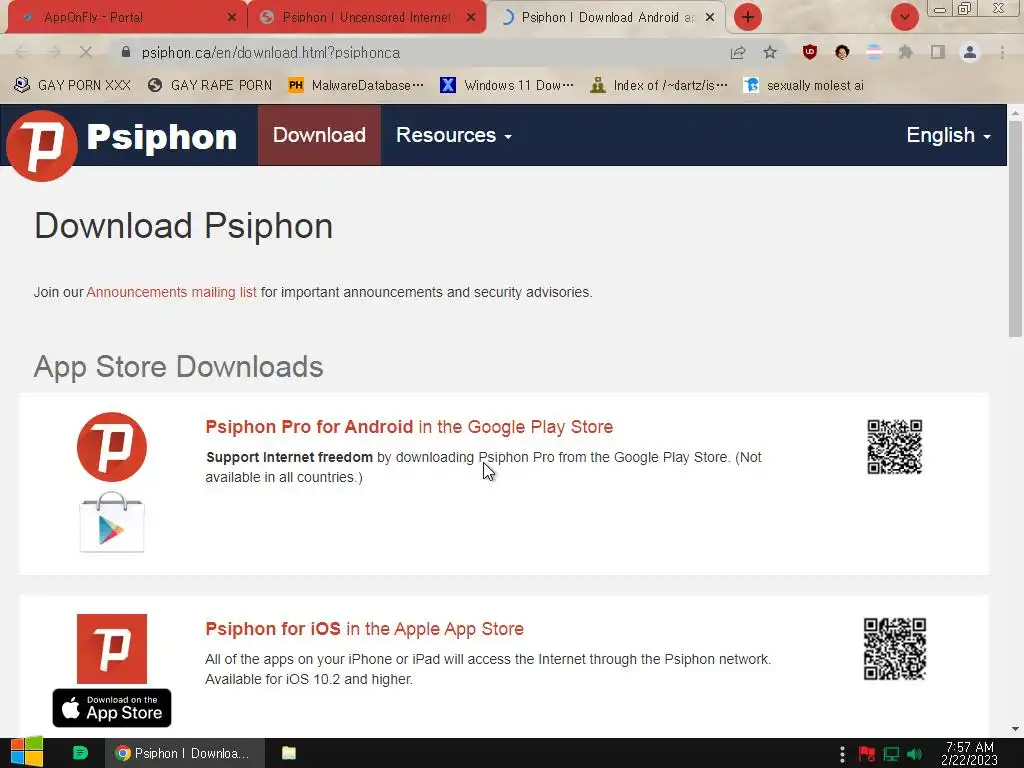
Task: Follow the Announcements mailing list link
Action: tap(171, 292)
